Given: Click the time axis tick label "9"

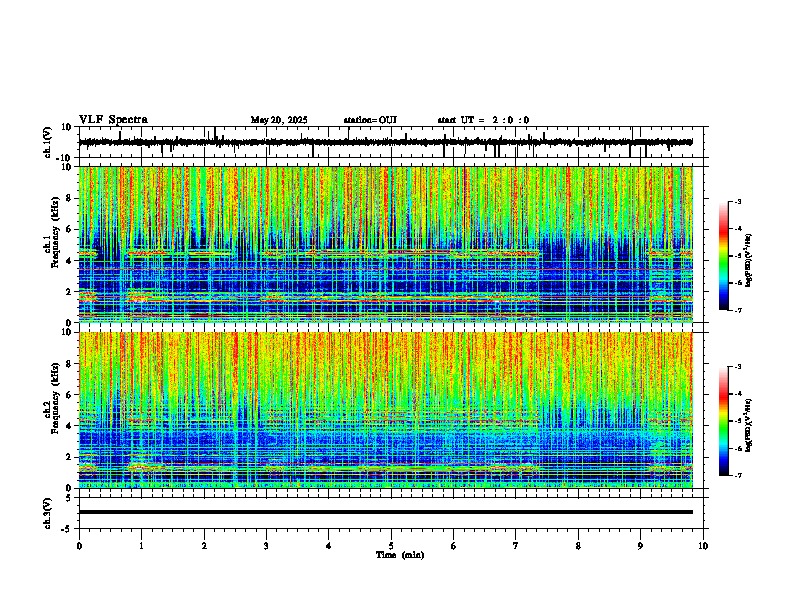Looking at the screenshot, I should pyautogui.click(x=640, y=546).
